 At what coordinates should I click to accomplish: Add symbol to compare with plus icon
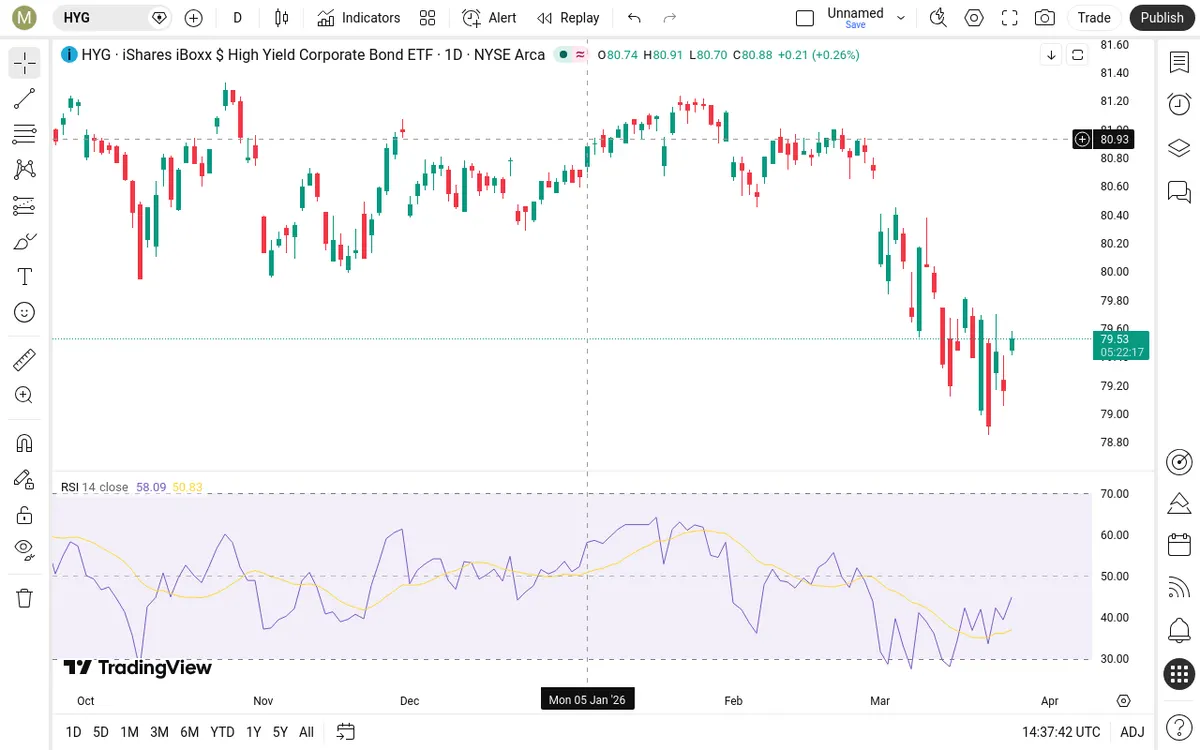(194, 17)
